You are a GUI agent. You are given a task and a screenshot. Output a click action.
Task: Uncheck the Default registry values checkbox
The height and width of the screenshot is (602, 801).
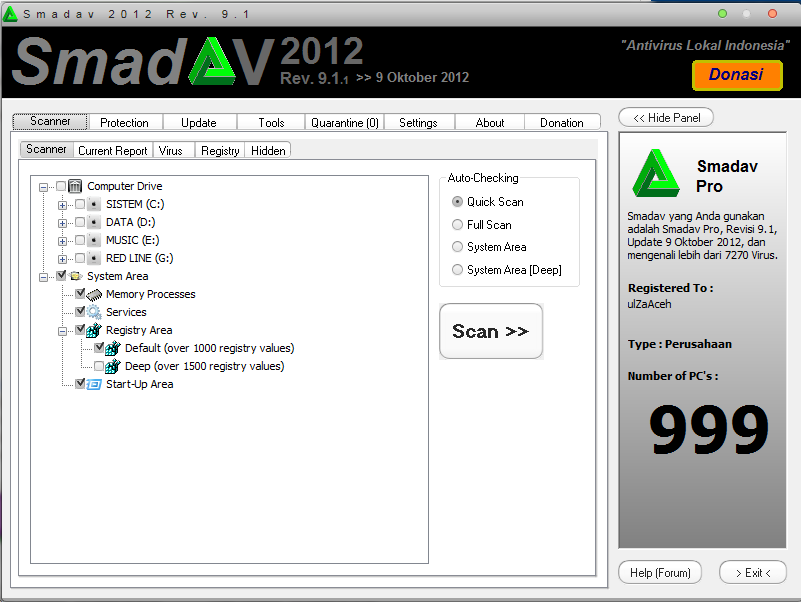click(x=99, y=348)
